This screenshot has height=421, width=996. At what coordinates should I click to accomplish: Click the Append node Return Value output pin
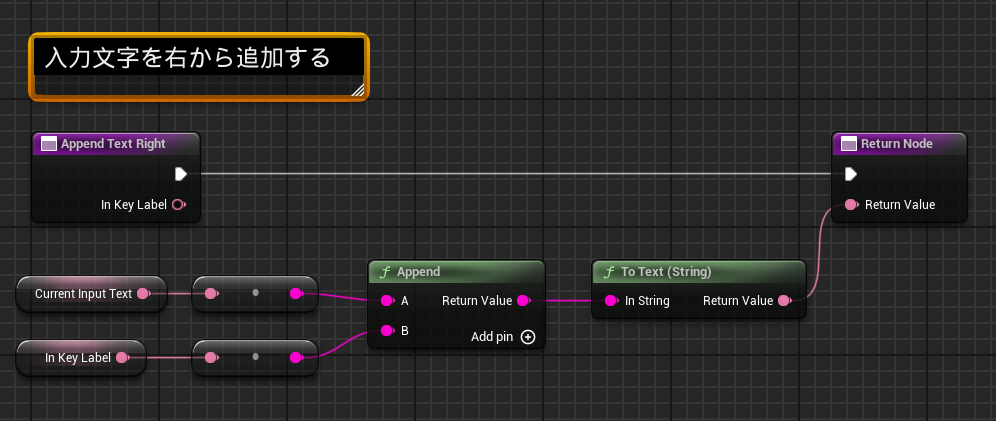pos(523,301)
